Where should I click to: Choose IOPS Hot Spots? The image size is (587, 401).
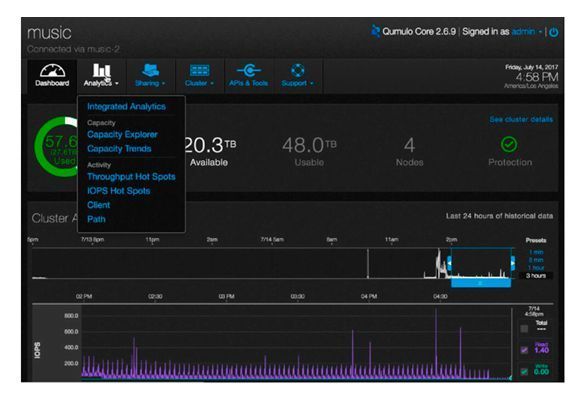click(x=118, y=191)
